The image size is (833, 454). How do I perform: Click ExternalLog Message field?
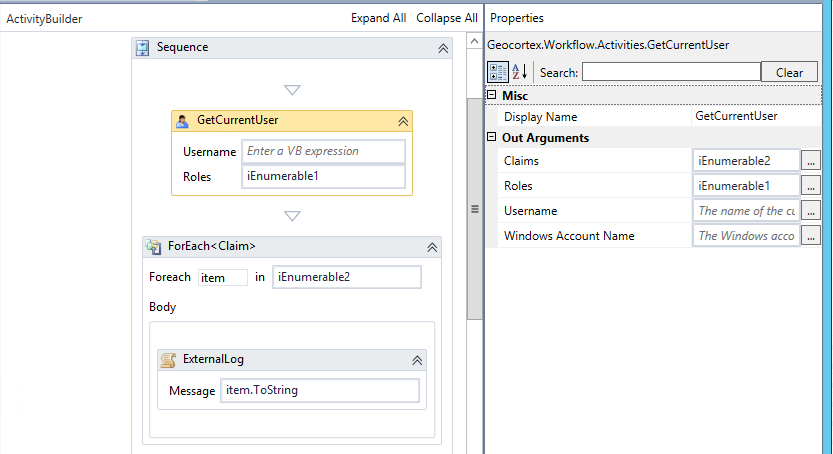[320, 390]
